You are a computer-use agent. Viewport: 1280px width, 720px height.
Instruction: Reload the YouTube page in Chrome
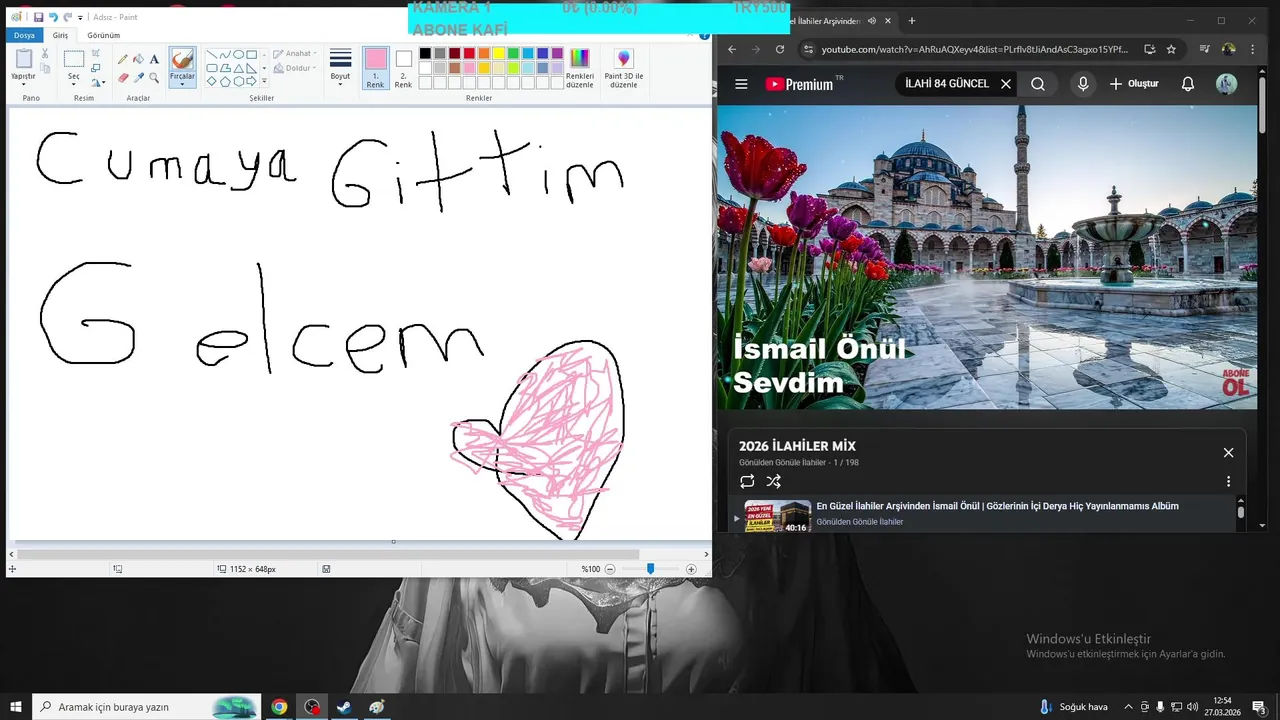[x=780, y=49]
